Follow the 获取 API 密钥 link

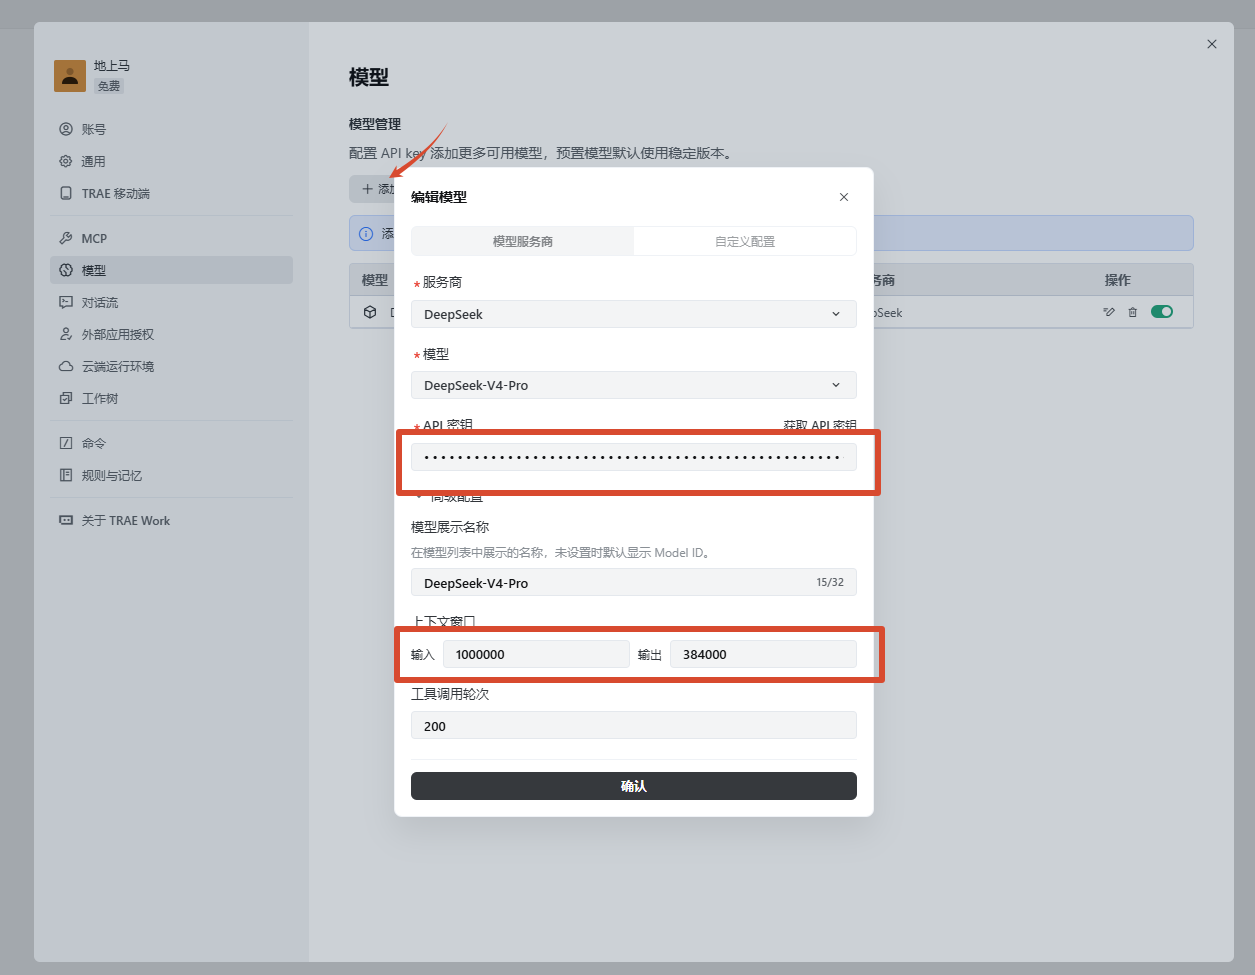point(820,426)
